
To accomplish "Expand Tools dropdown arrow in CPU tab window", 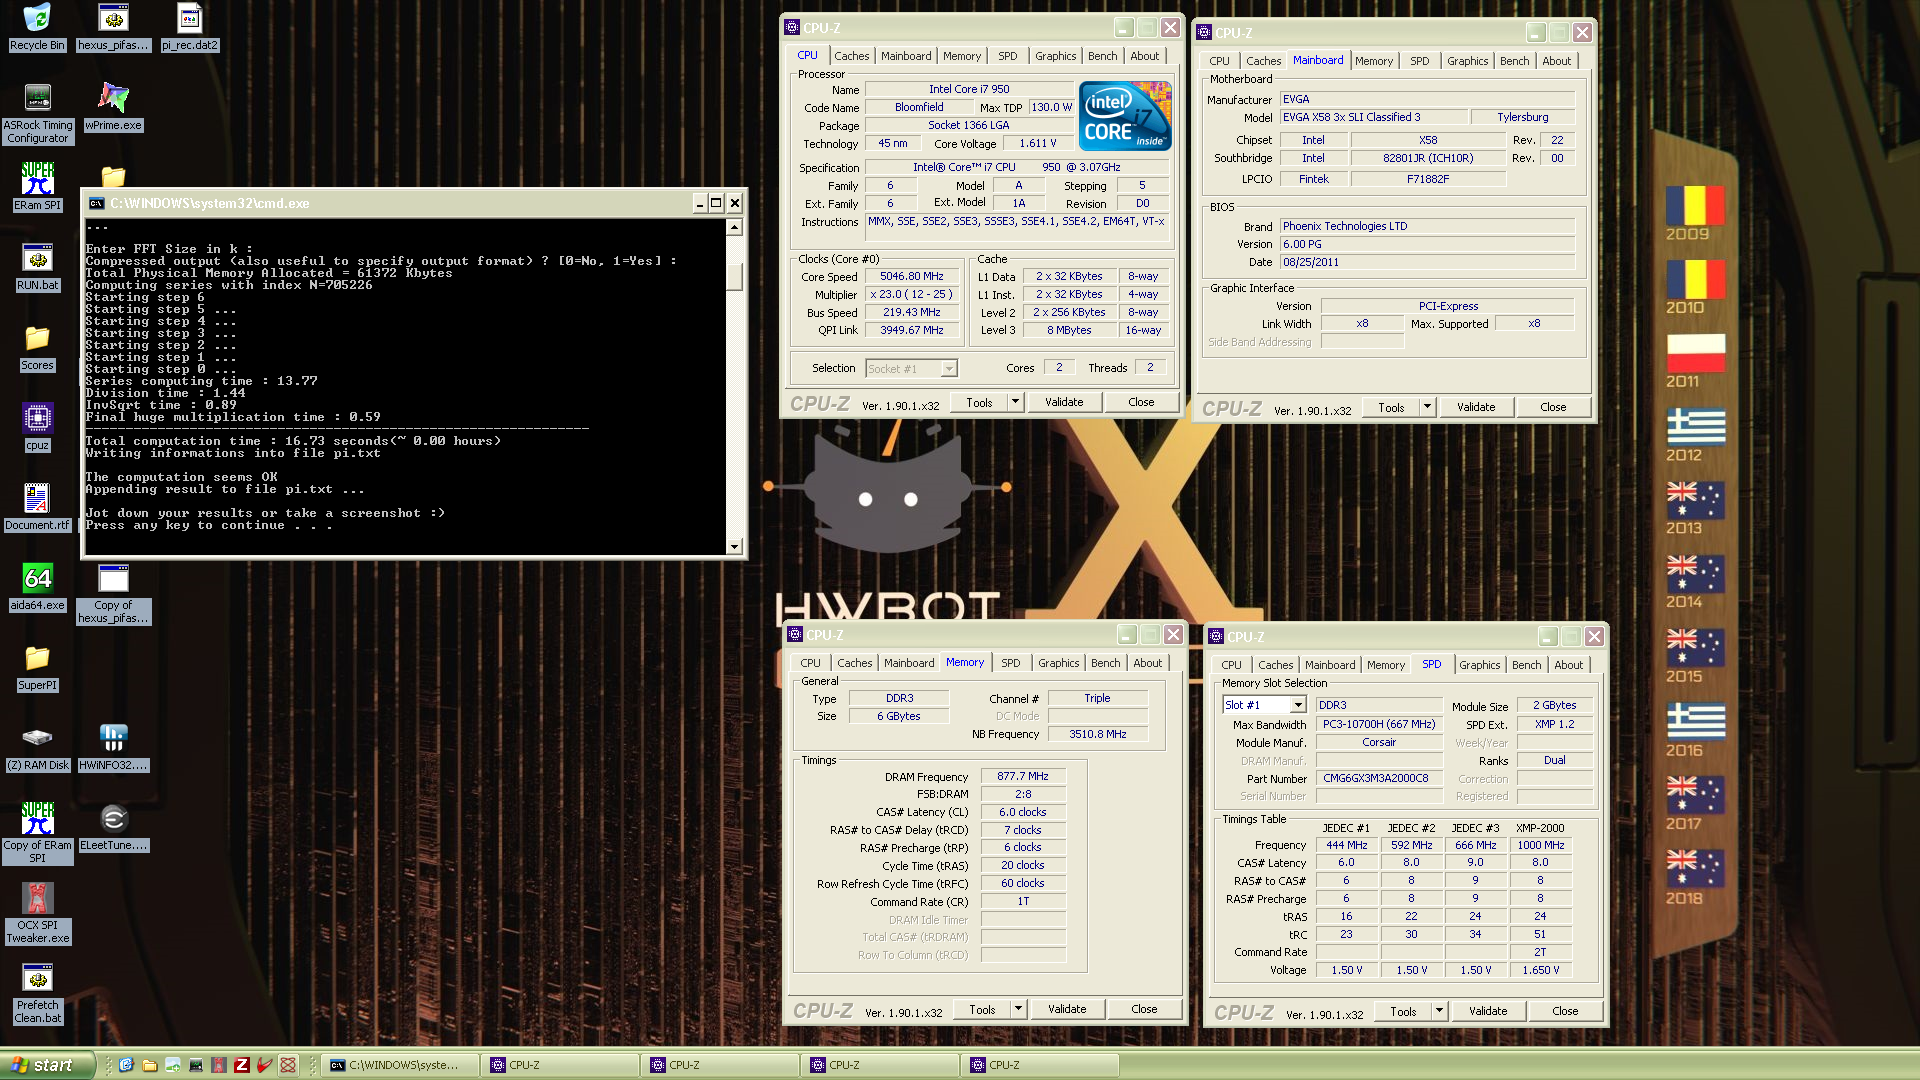I will (1015, 402).
